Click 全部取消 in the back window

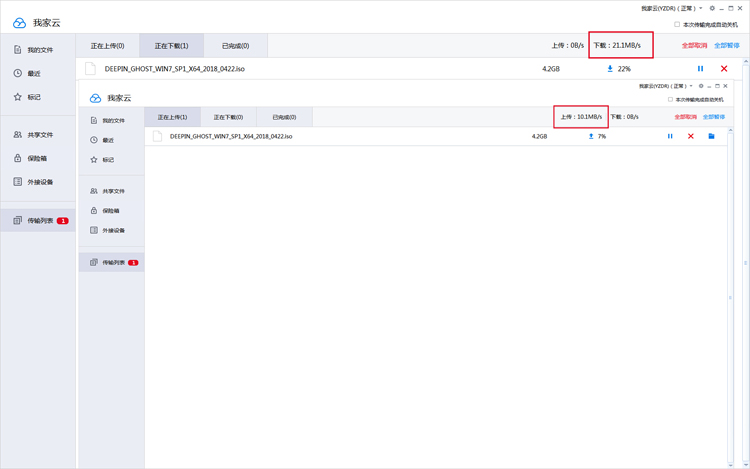(695, 45)
